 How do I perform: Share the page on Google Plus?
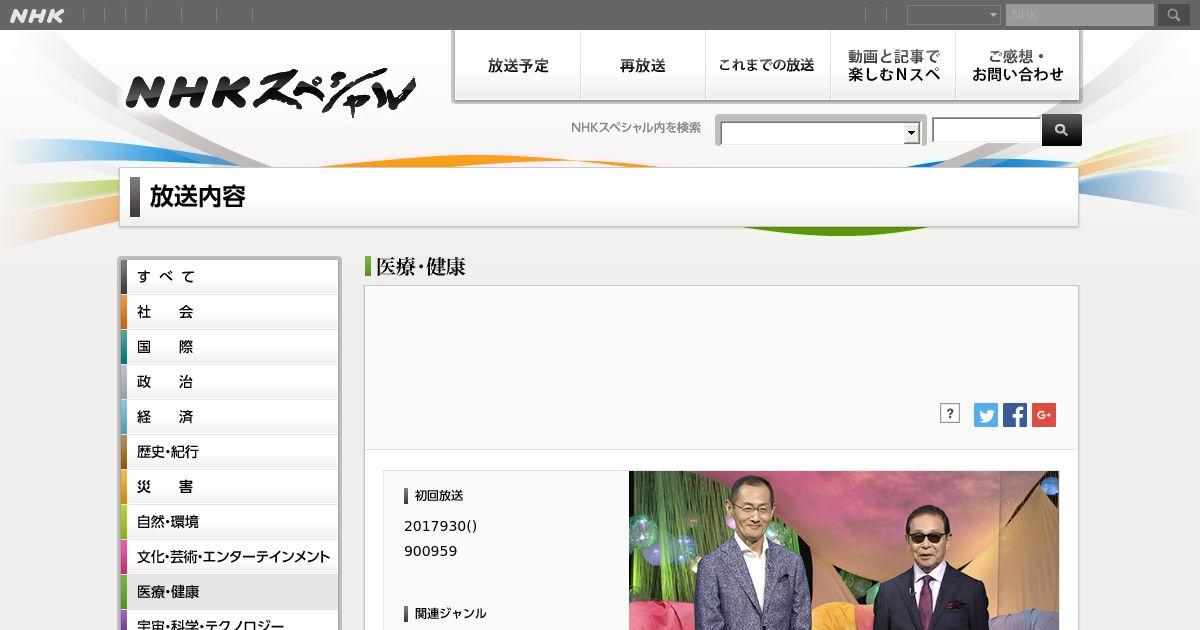pos(1044,415)
